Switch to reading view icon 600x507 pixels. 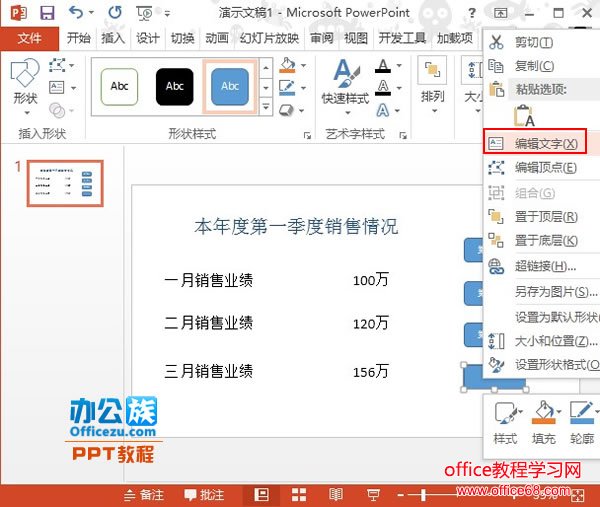click(x=336, y=494)
